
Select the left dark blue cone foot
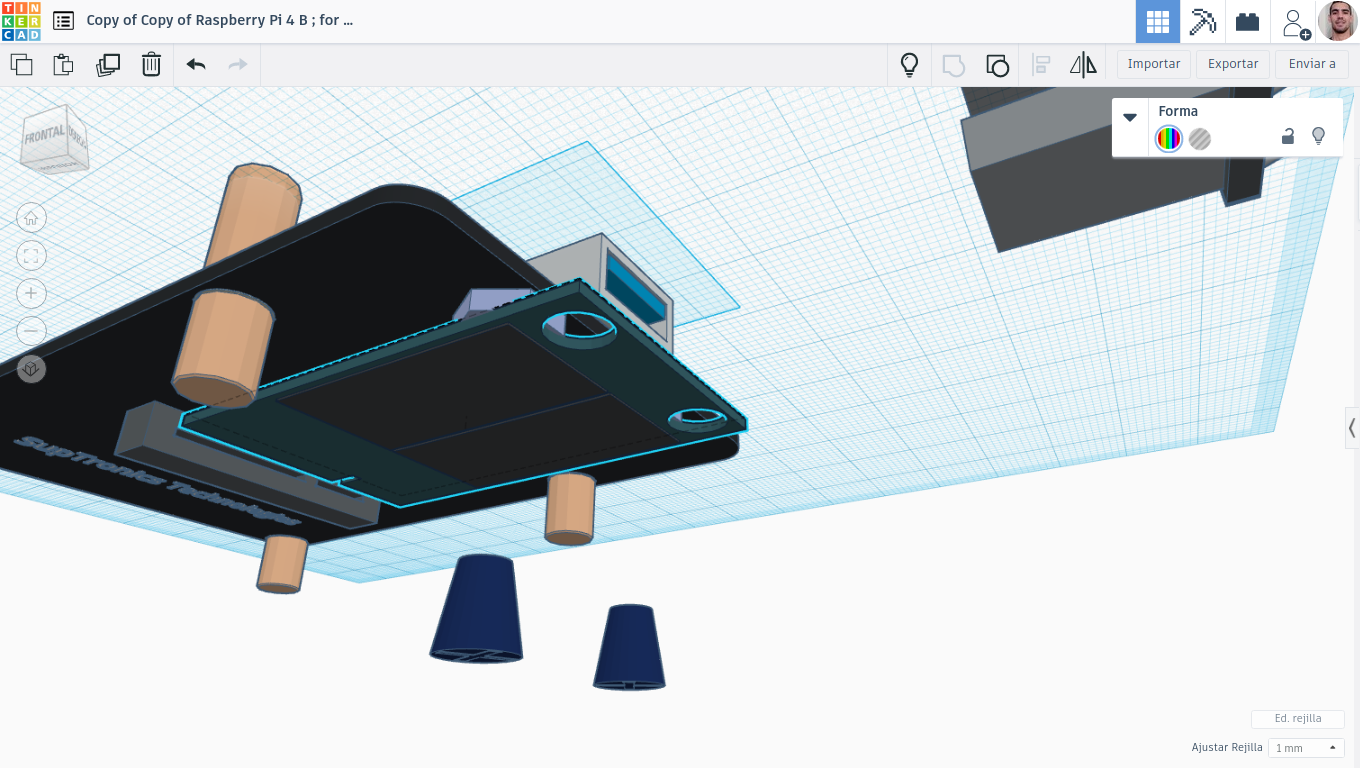point(478,608)
